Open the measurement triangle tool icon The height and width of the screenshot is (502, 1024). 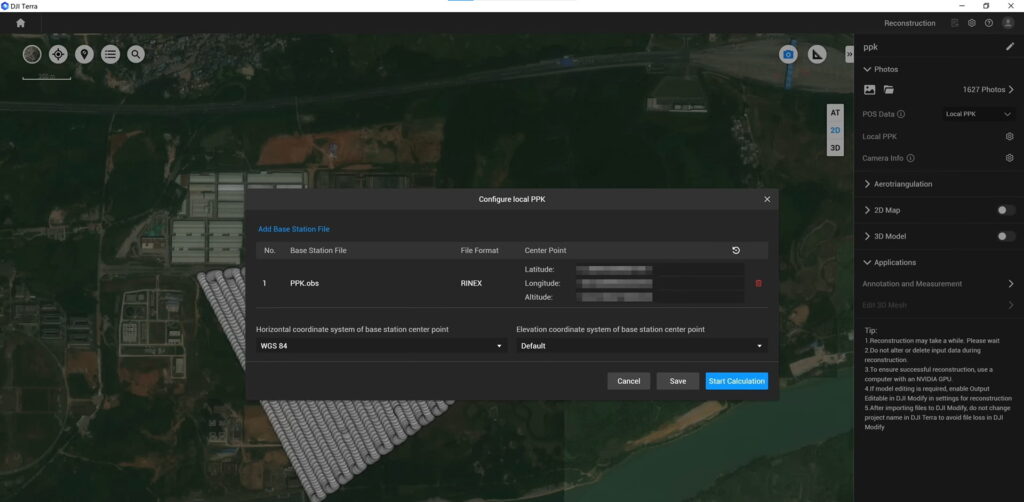click(817, 55)
